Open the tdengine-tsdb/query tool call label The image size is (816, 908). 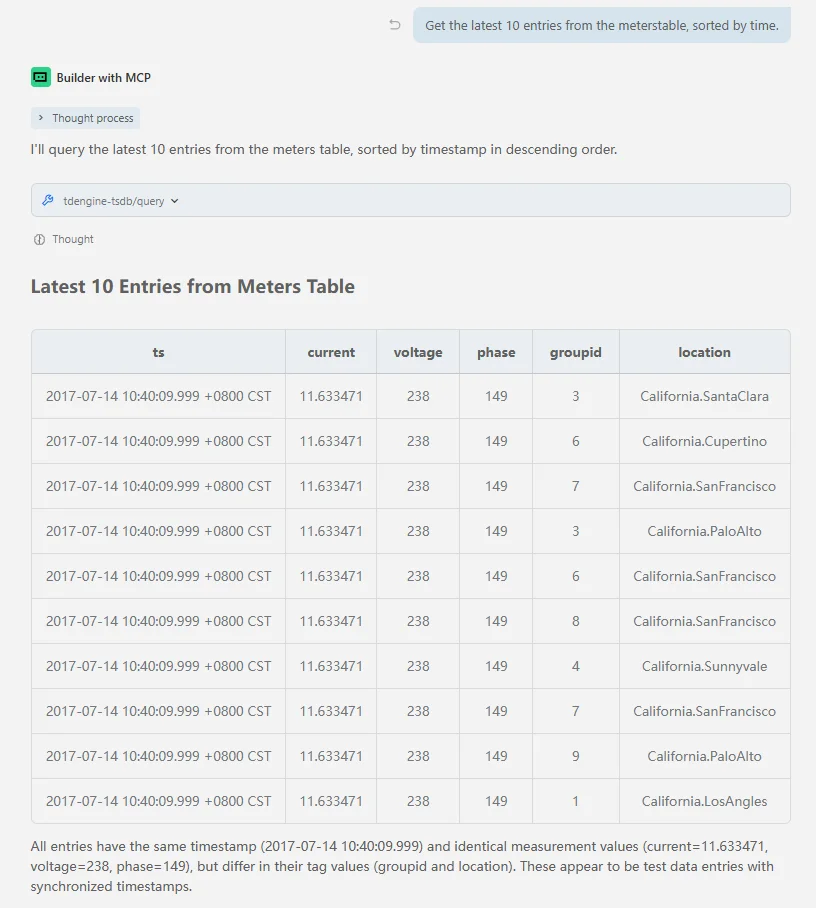[113, 201]
